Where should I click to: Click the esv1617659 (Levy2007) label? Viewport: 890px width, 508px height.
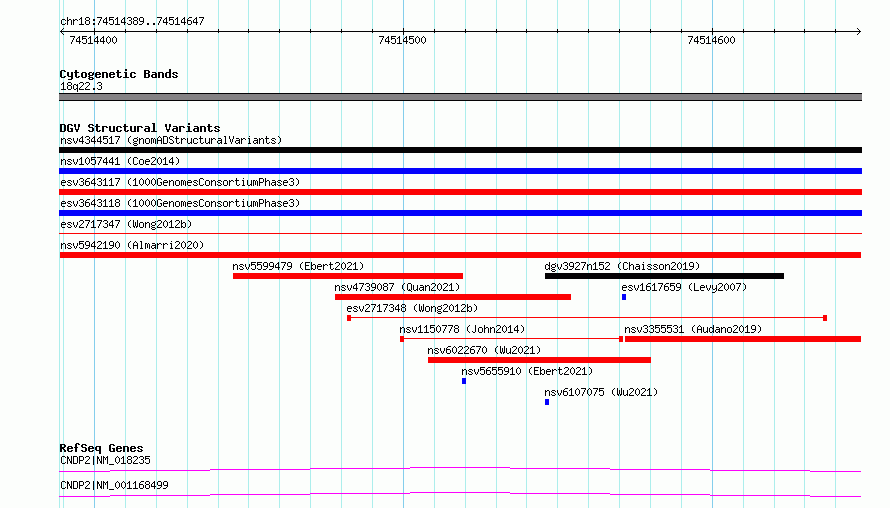pos(684,287)
